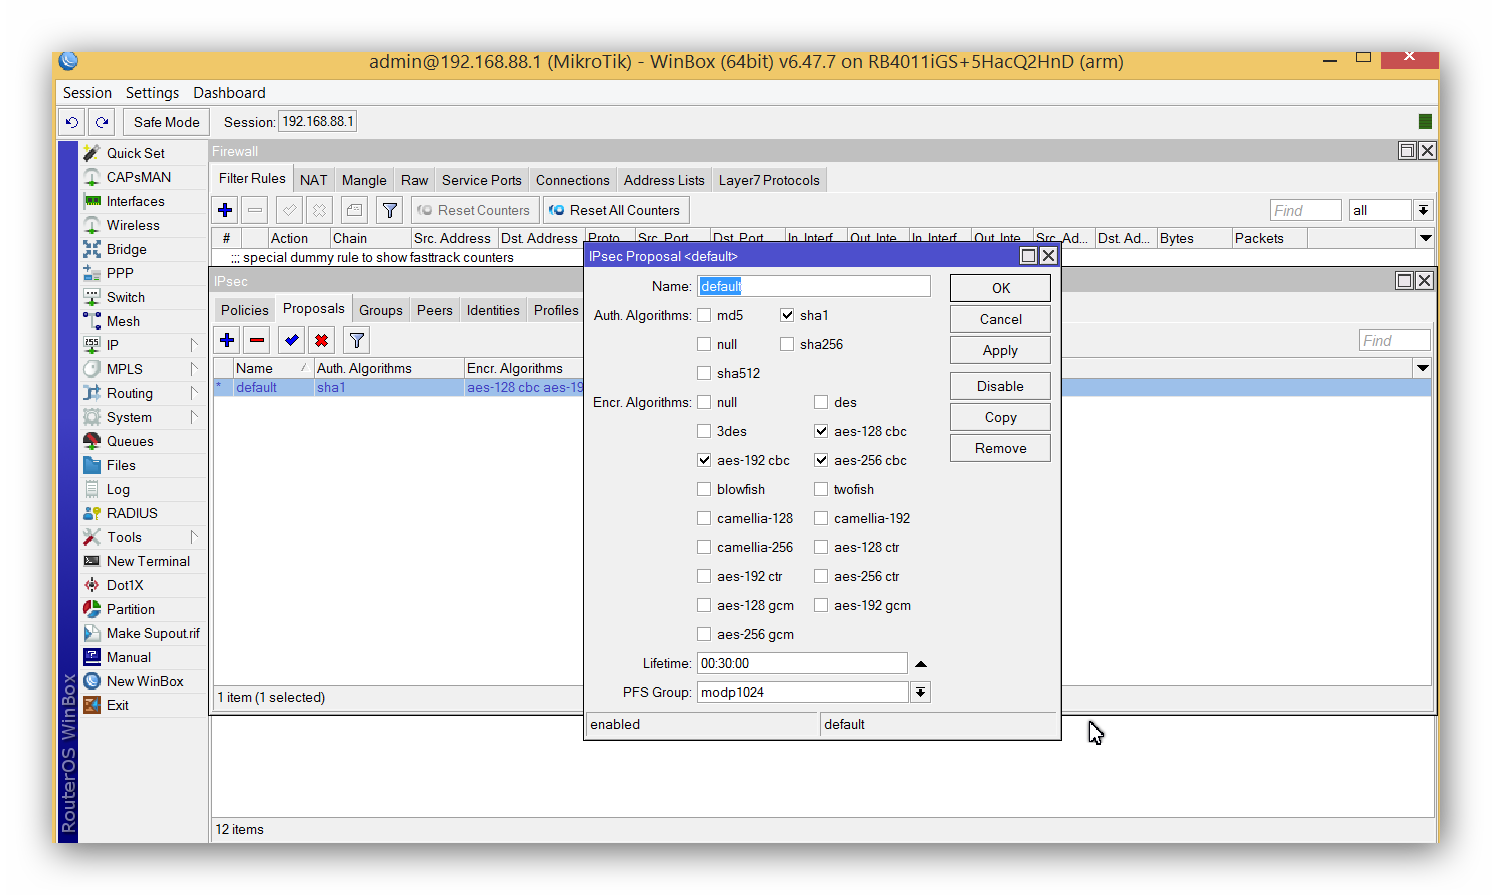This screenshot has width=1492, height=895.
Task: Uncheck aes-128 cbc encryption
Action: (x=821, y=431)
